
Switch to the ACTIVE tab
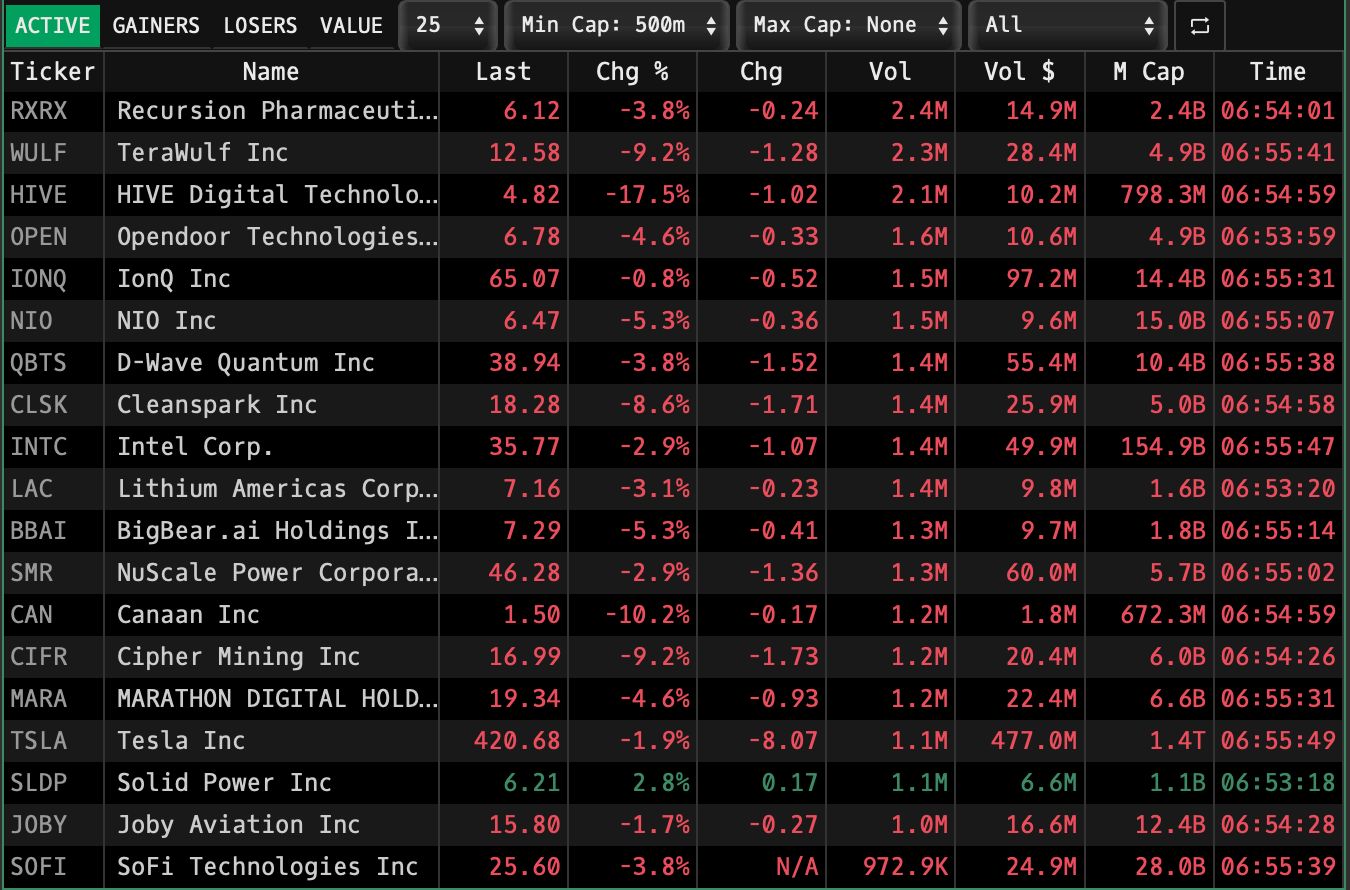coord(53,25)
